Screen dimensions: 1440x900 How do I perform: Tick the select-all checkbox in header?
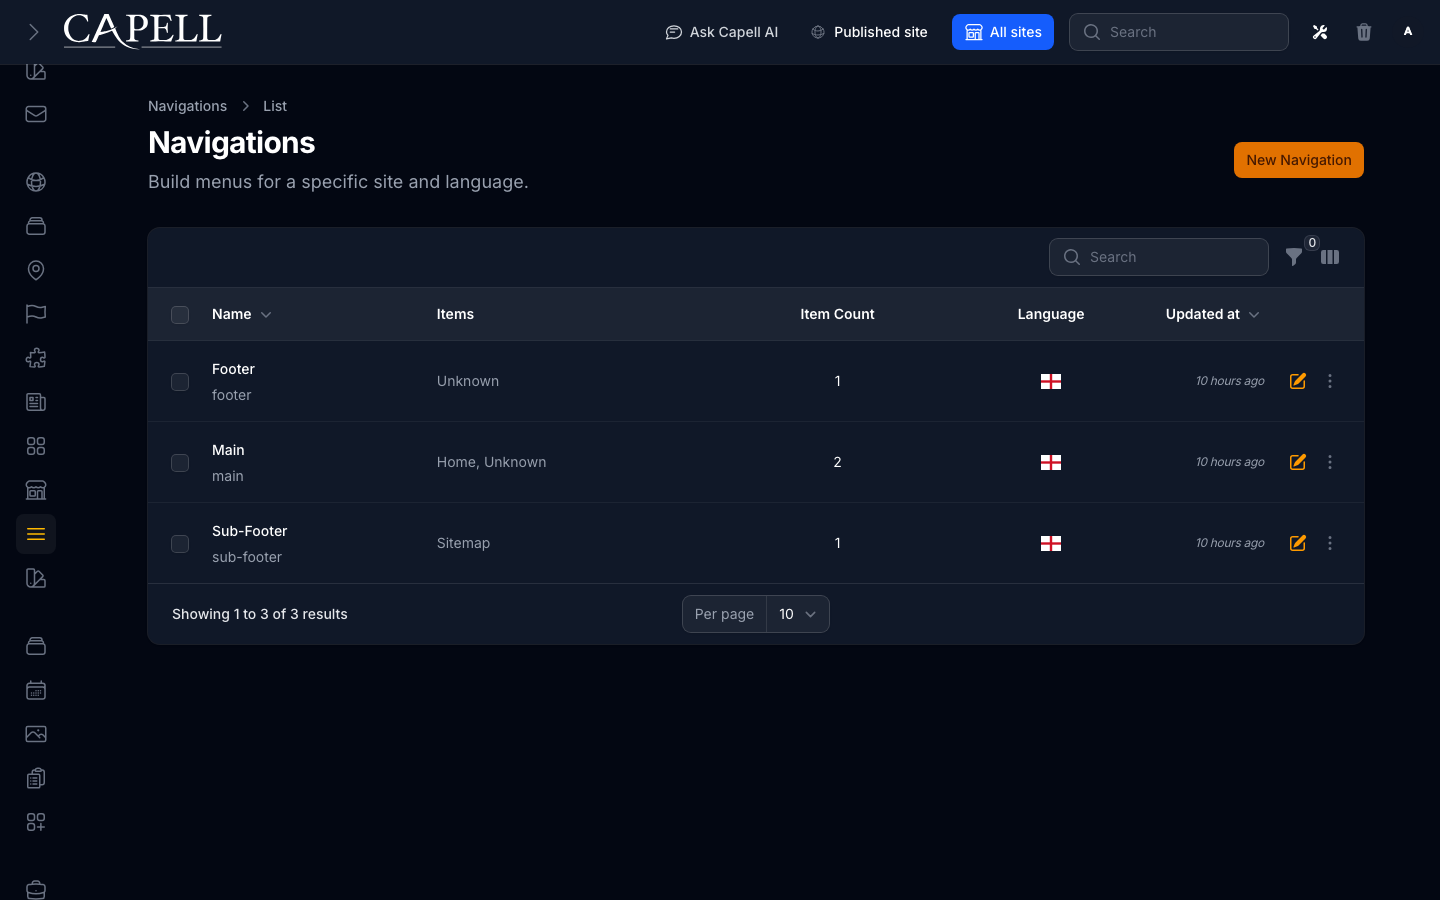(180, 315)
